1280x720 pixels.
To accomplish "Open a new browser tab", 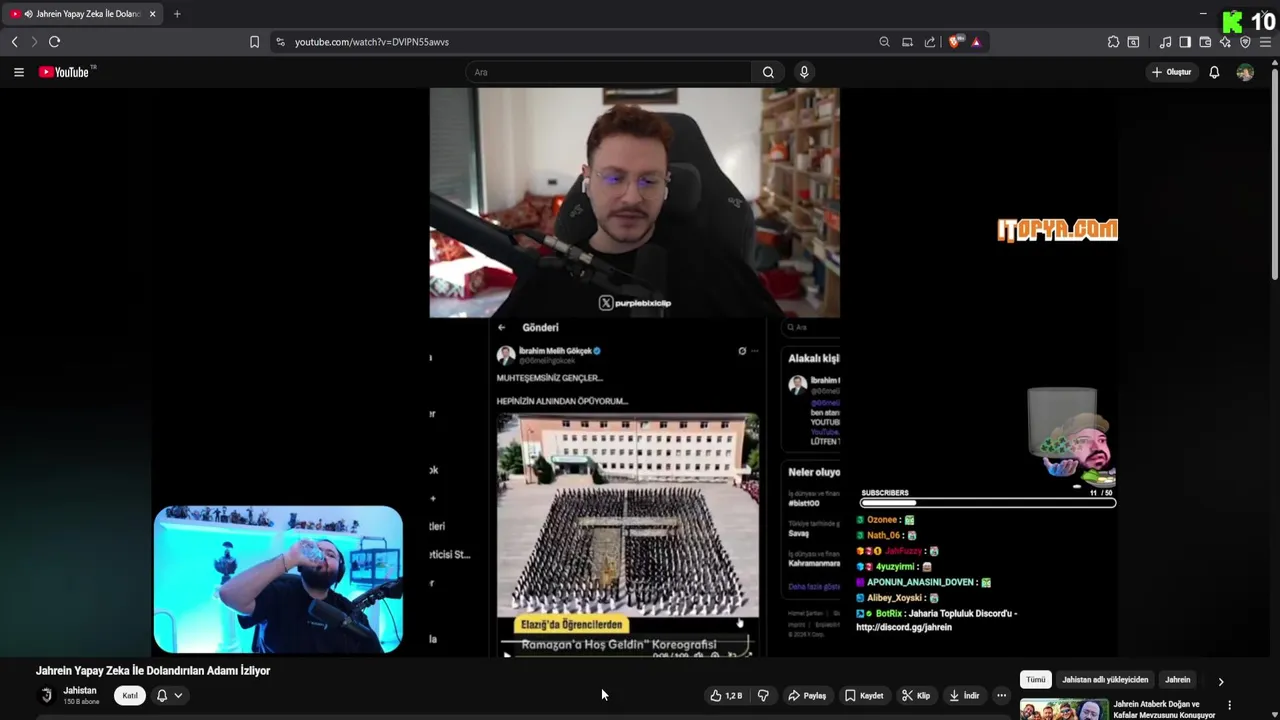I will point(177,14).
